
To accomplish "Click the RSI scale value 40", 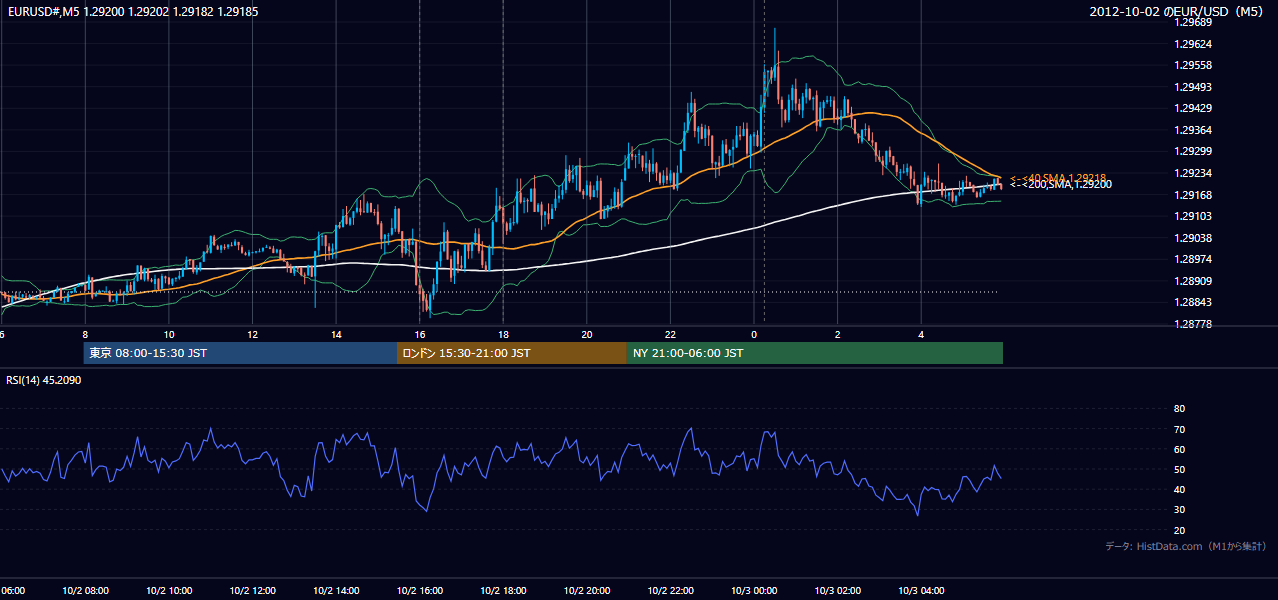I will [x=1179, y=489].
